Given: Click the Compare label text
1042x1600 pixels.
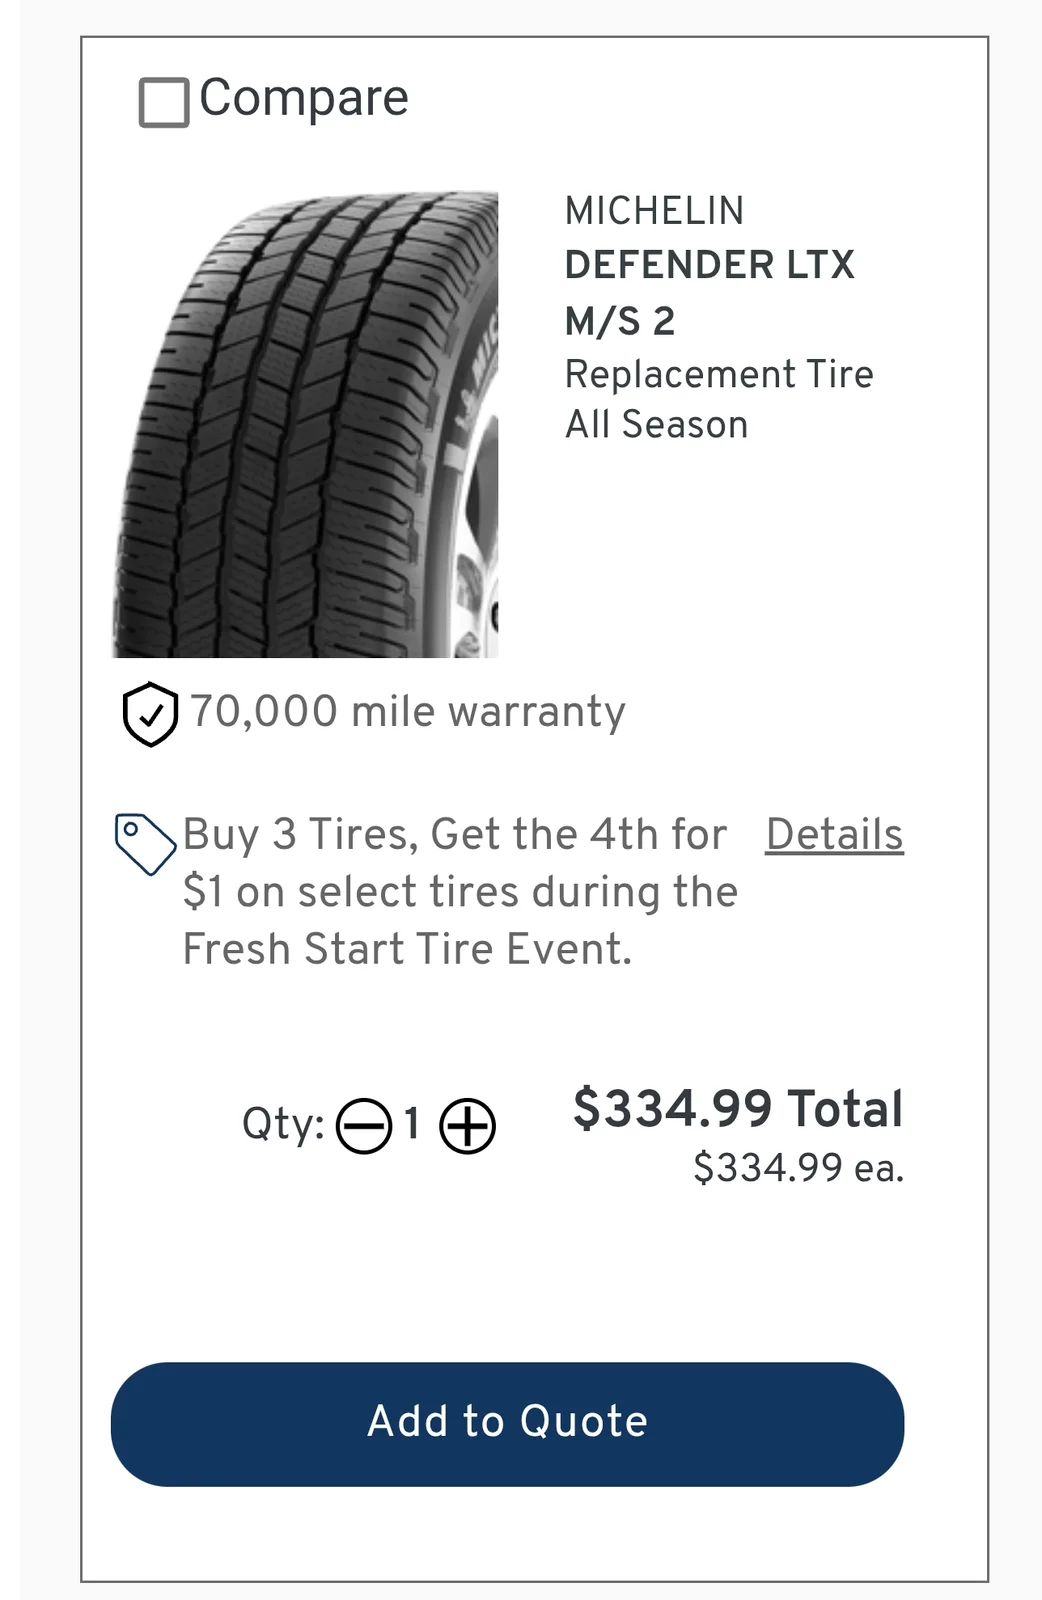Looking at the screenshot, I should (304, 98).
